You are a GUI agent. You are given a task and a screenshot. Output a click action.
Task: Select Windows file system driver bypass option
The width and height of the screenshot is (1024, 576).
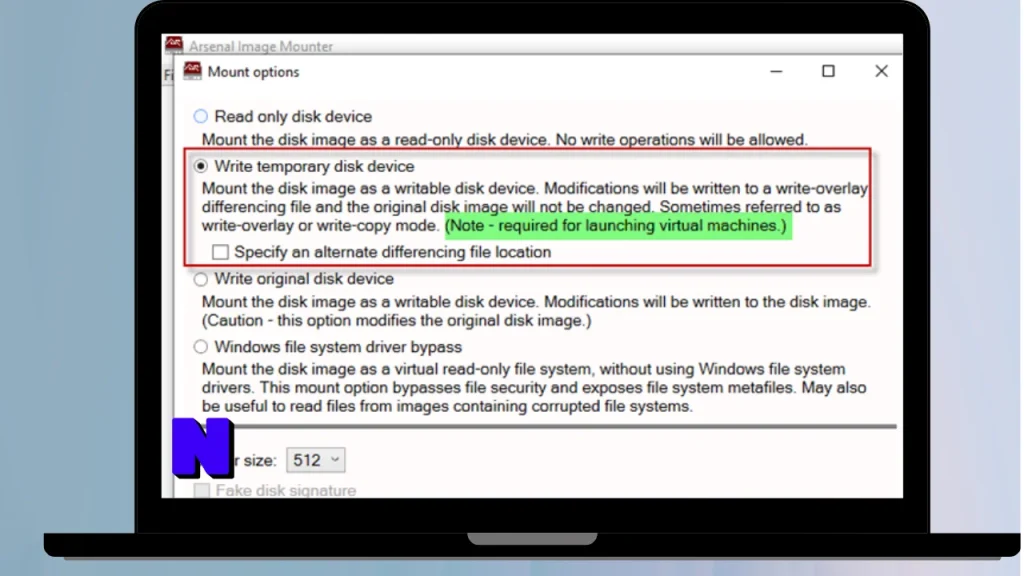[x=200, y=347]
